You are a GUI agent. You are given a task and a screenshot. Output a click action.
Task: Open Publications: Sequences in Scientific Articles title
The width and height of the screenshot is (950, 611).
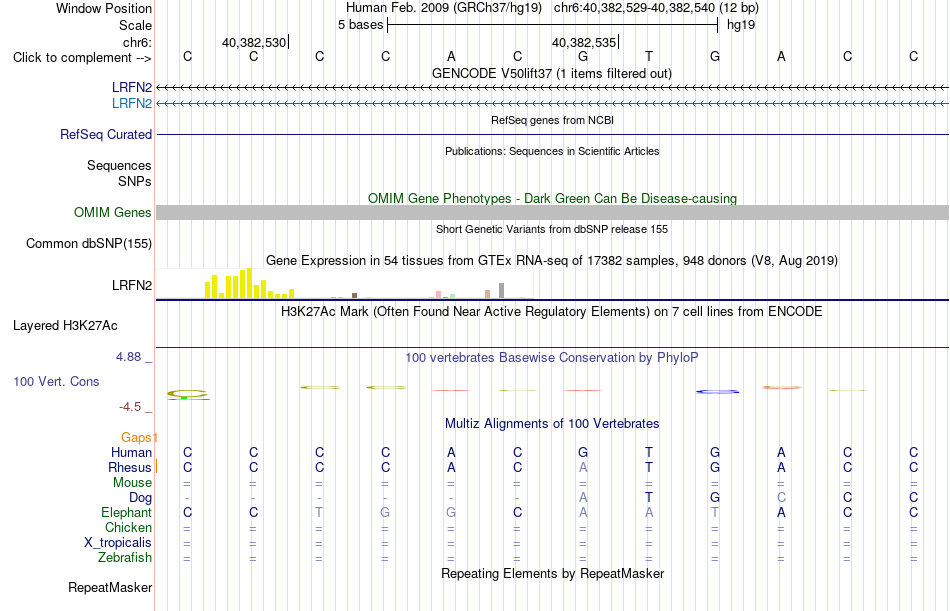click(552, 152)
